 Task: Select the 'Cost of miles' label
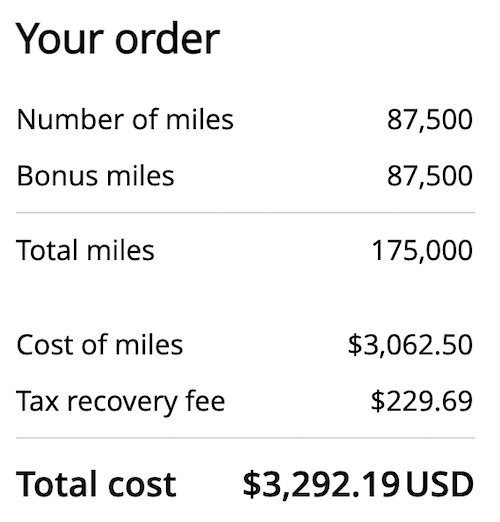click(x=100, y=345)
